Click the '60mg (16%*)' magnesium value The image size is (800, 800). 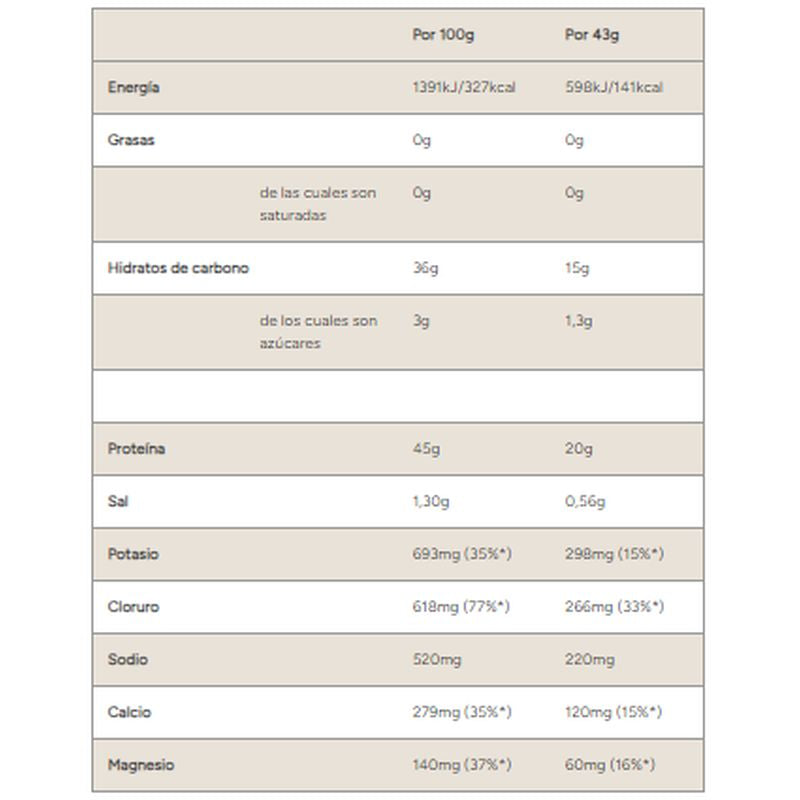610,765
